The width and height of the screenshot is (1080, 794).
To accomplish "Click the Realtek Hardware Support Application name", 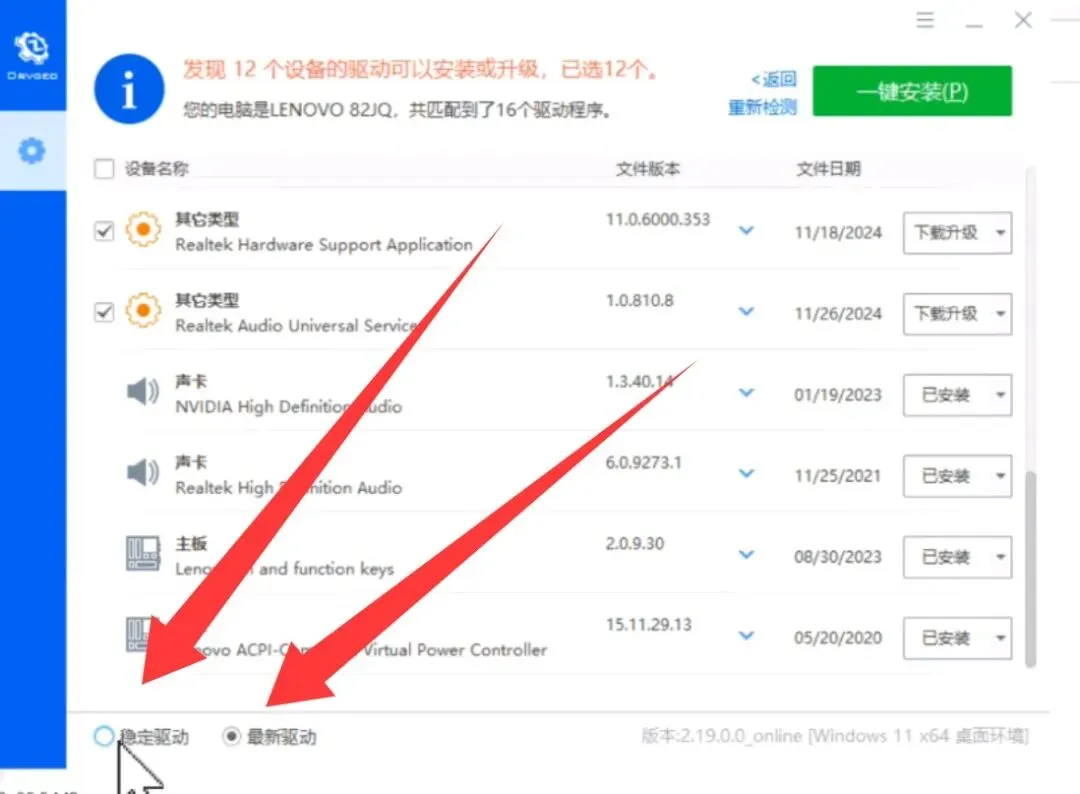I will (x=324, y=245).
